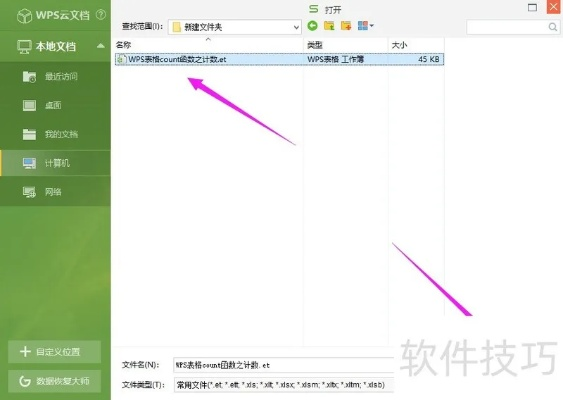Close the 打开 dialog
The image size is (563, 400).
click(x=553, y=7)
